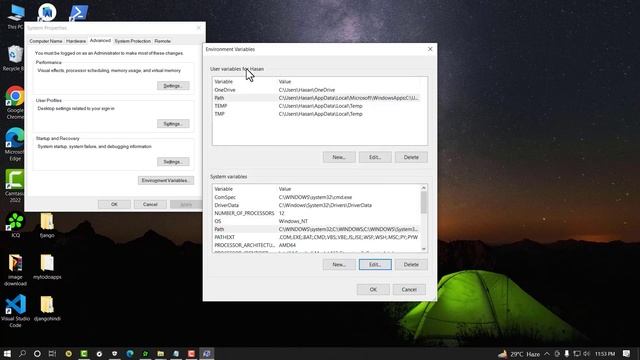This screenshot has height=360, width=640.
Task: Open Edge browser from the taskbar
Action: coord(130,353)
